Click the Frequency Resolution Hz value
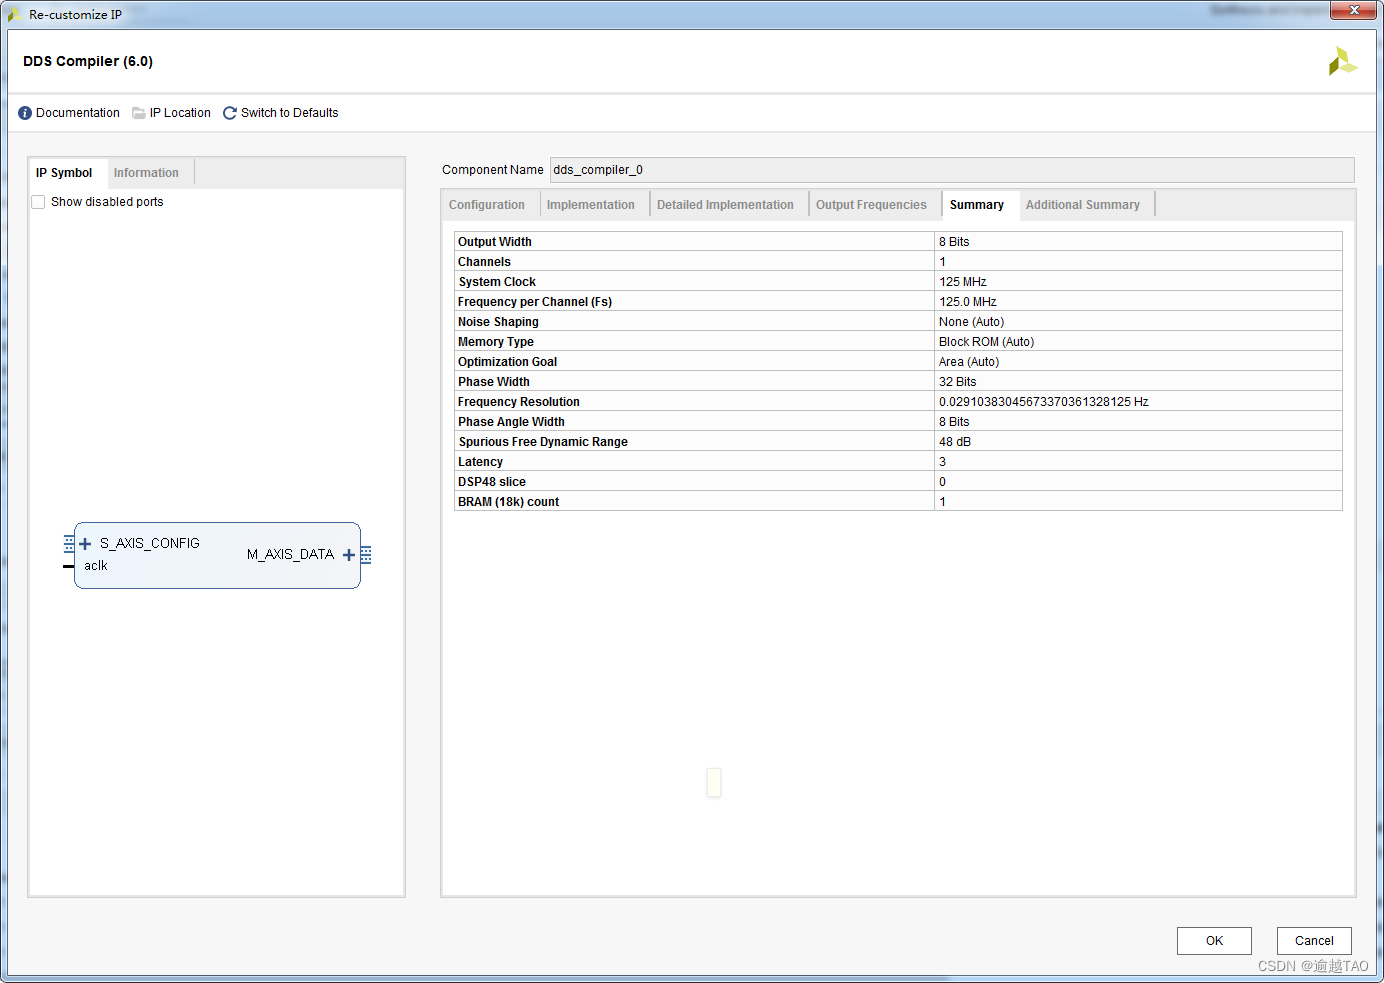 point(1044,402)
